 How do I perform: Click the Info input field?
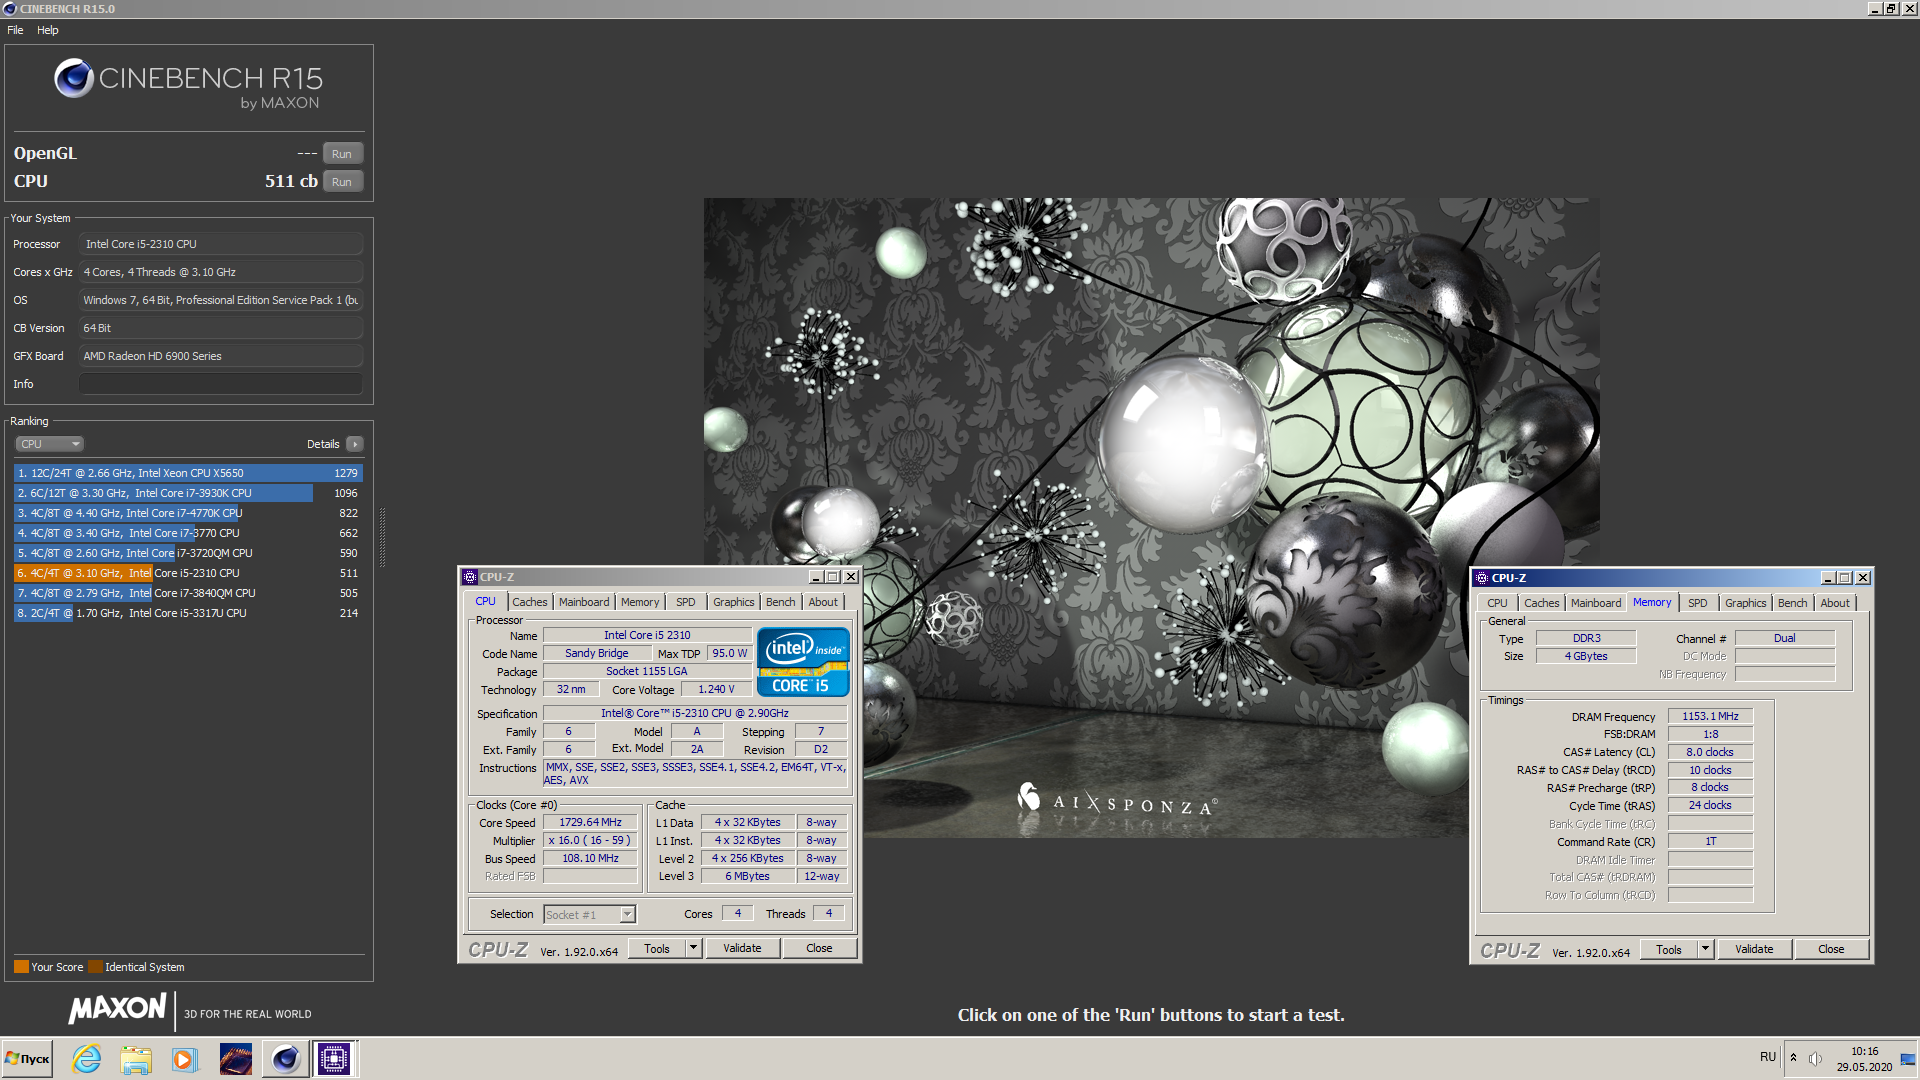click(220, 384)
